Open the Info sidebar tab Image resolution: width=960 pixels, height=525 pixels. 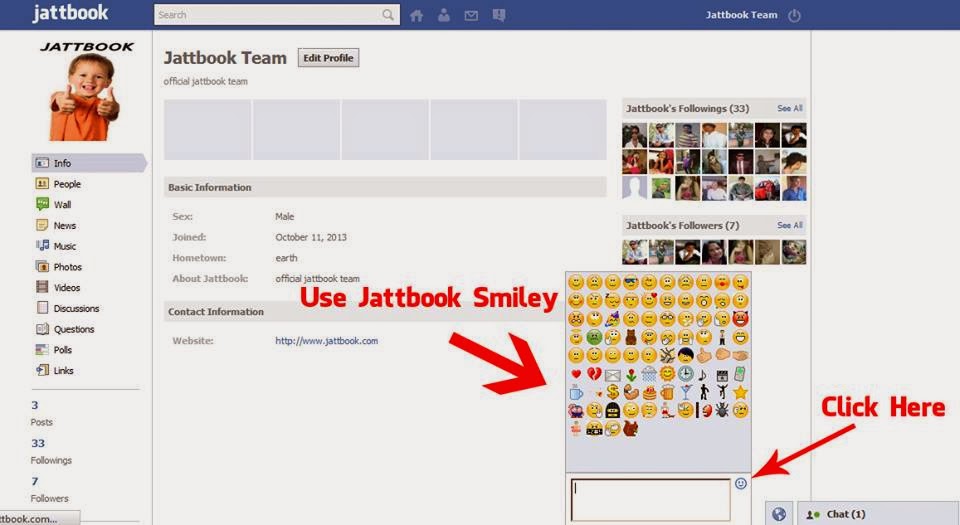89,163
